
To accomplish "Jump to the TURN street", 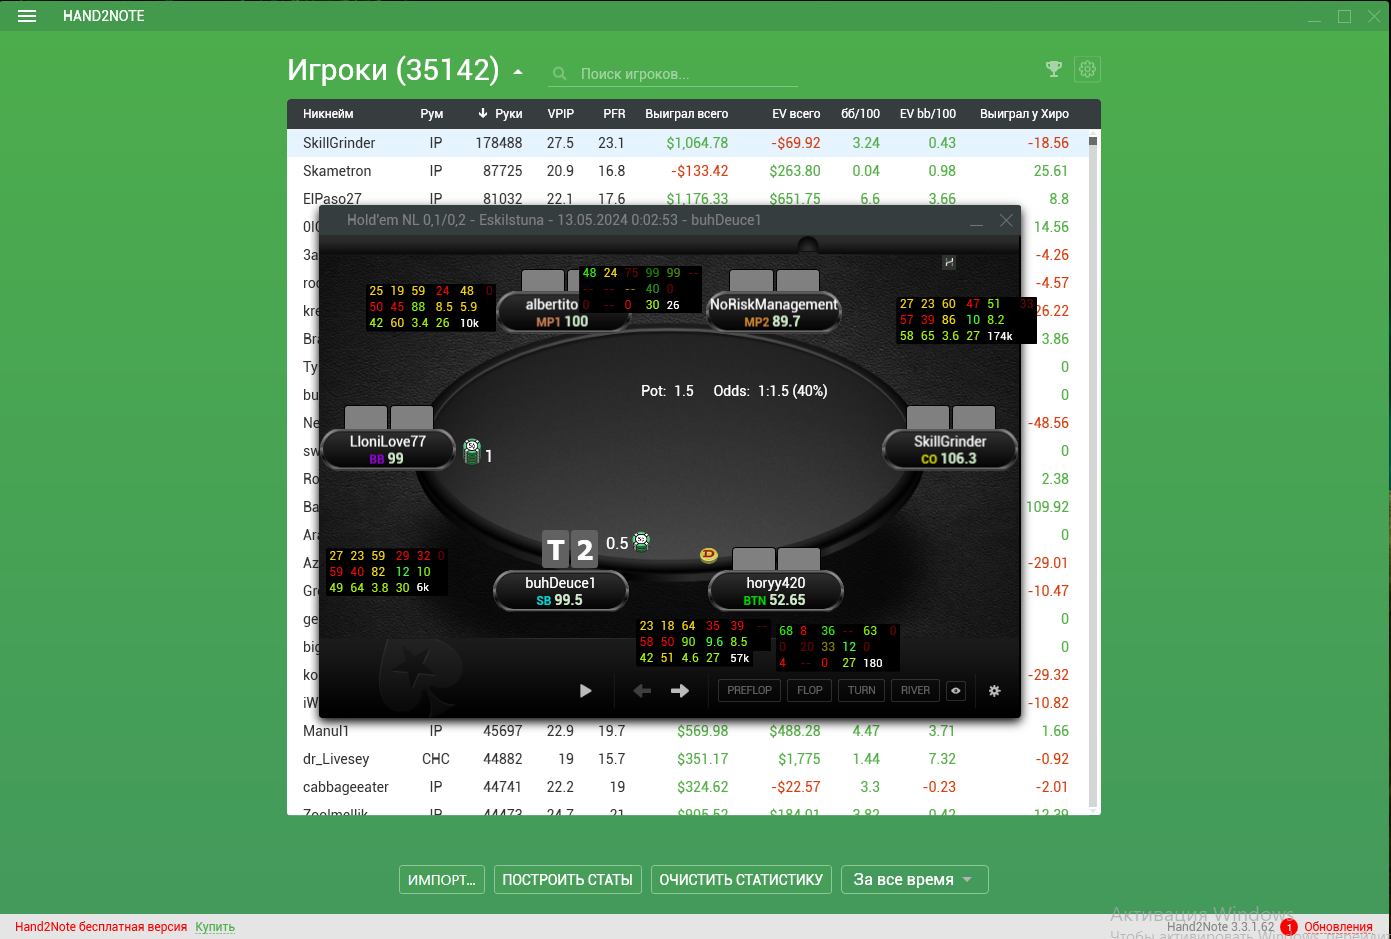I will click(861, 690).
